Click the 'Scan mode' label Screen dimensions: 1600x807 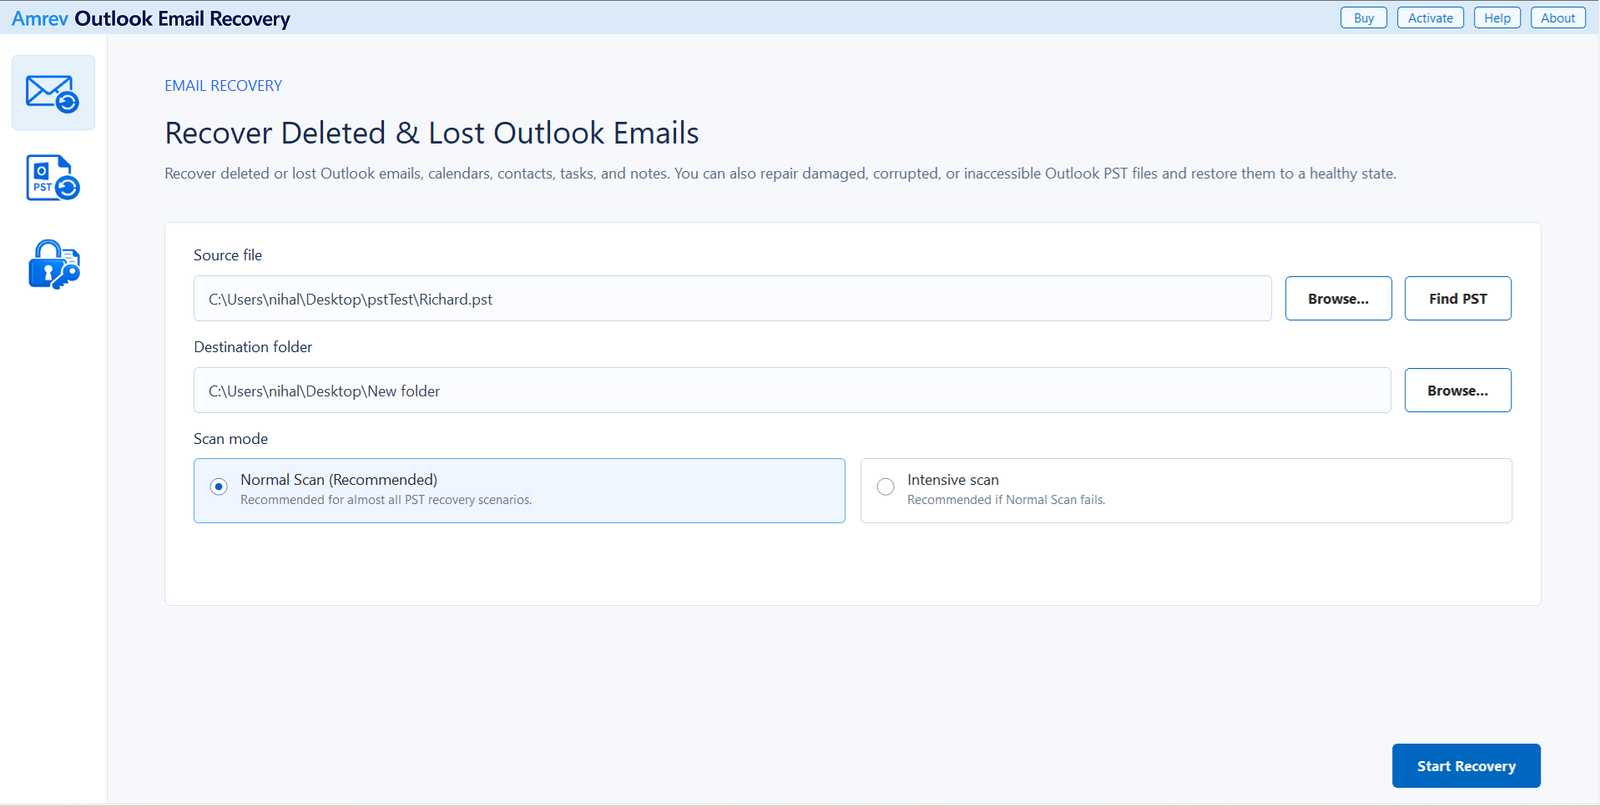[x=231, y=439]
